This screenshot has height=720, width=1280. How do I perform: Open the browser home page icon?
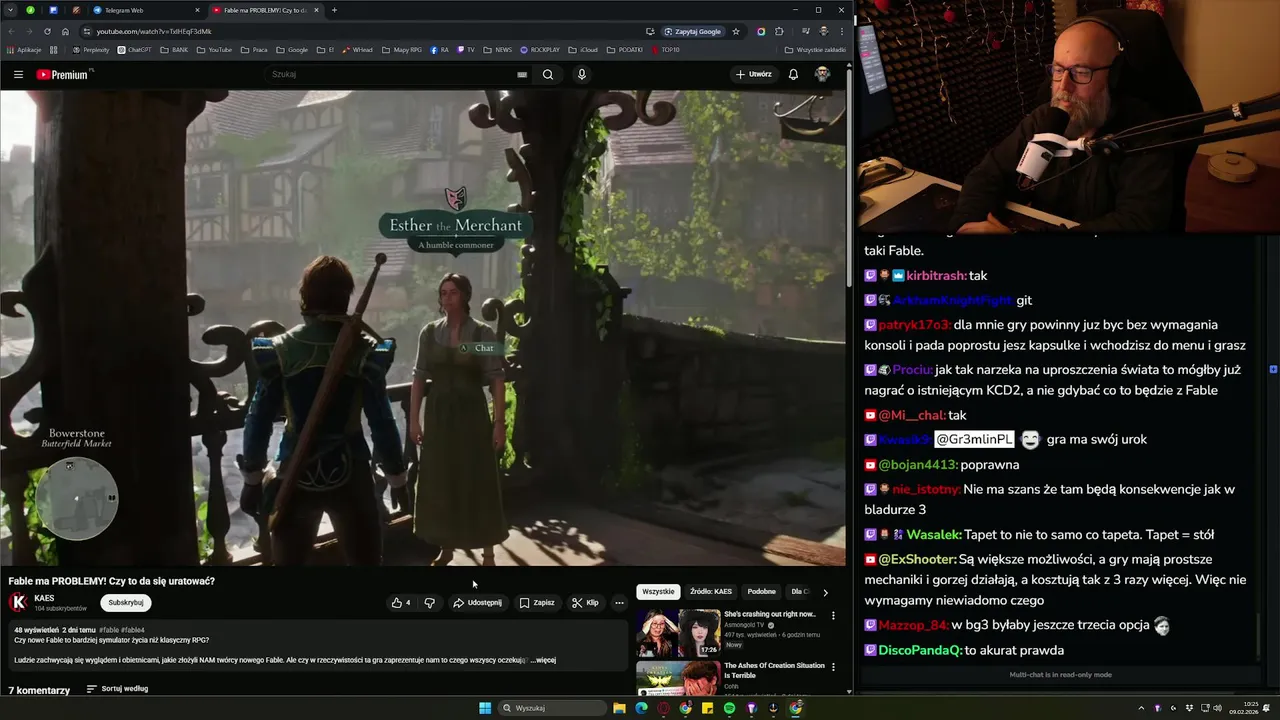pyautogui.click(x=65, y=31)
